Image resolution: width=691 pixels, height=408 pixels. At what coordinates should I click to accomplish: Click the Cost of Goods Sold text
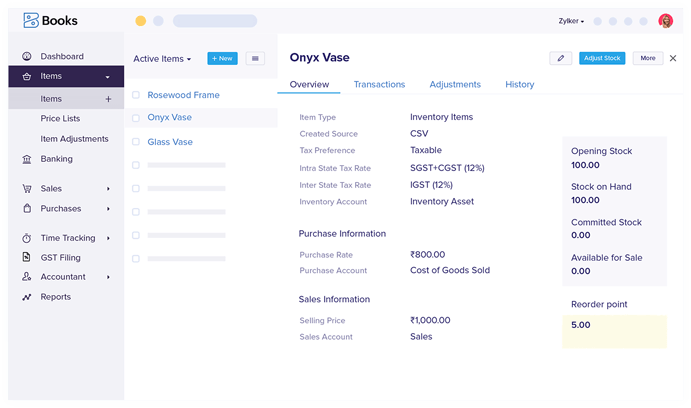(450, 270)
